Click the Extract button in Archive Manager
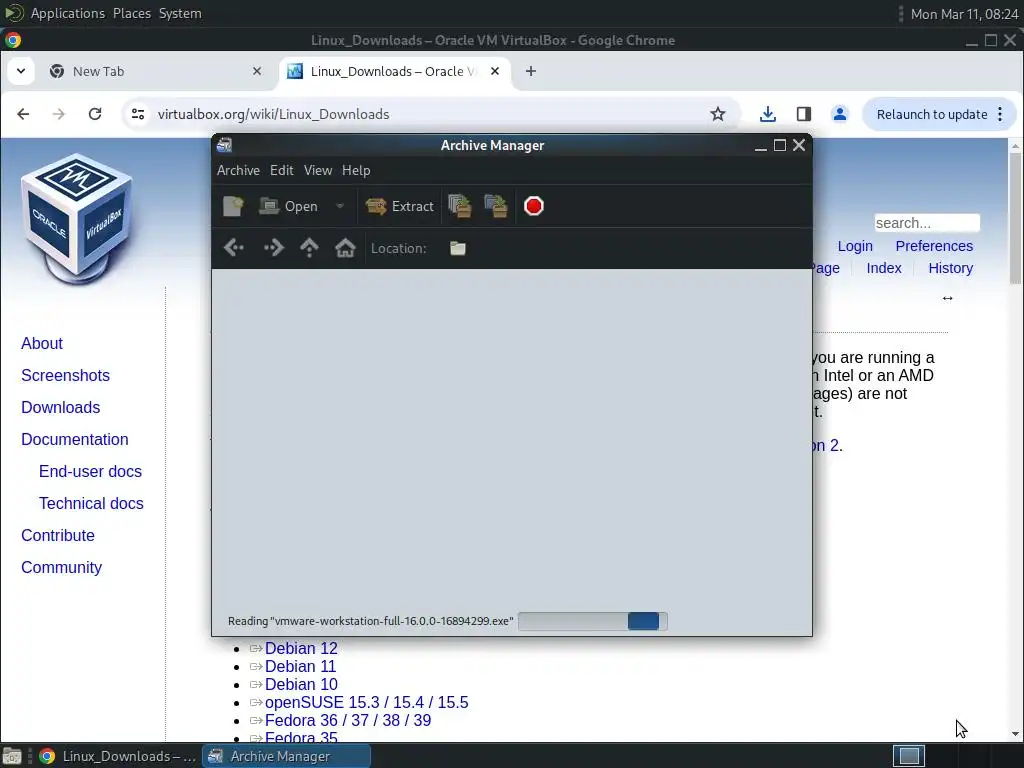 coord(399,206)
